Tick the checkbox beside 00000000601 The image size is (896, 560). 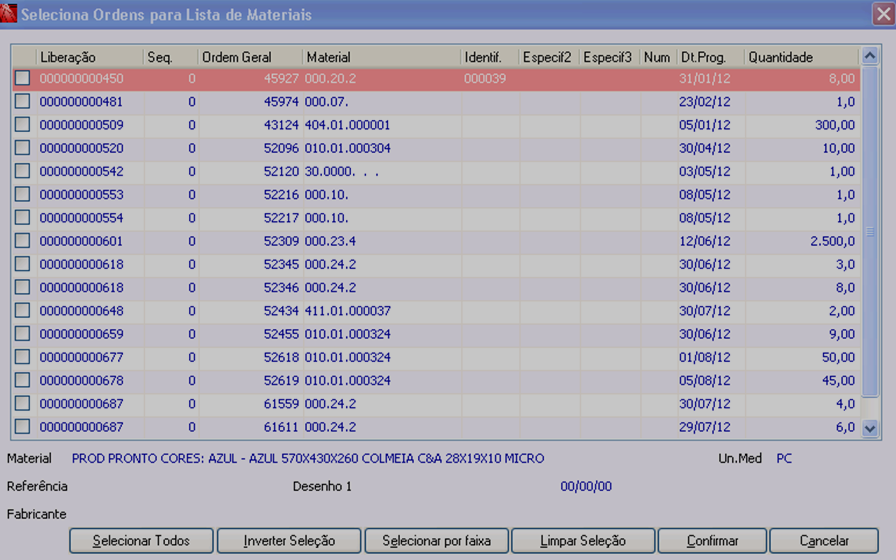(22, 241)
